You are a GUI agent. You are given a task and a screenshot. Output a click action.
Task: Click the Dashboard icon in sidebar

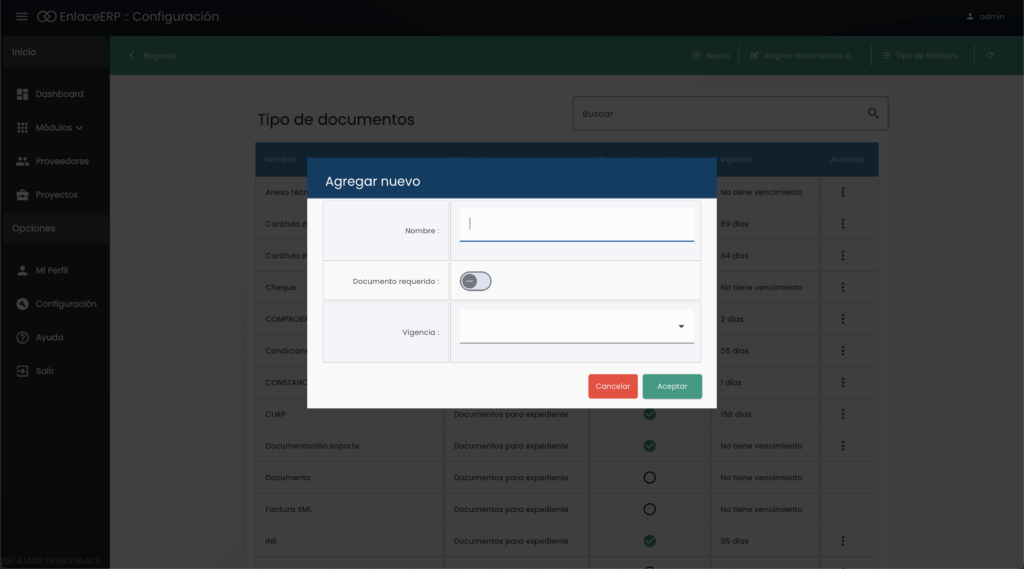tap(23, 94)
